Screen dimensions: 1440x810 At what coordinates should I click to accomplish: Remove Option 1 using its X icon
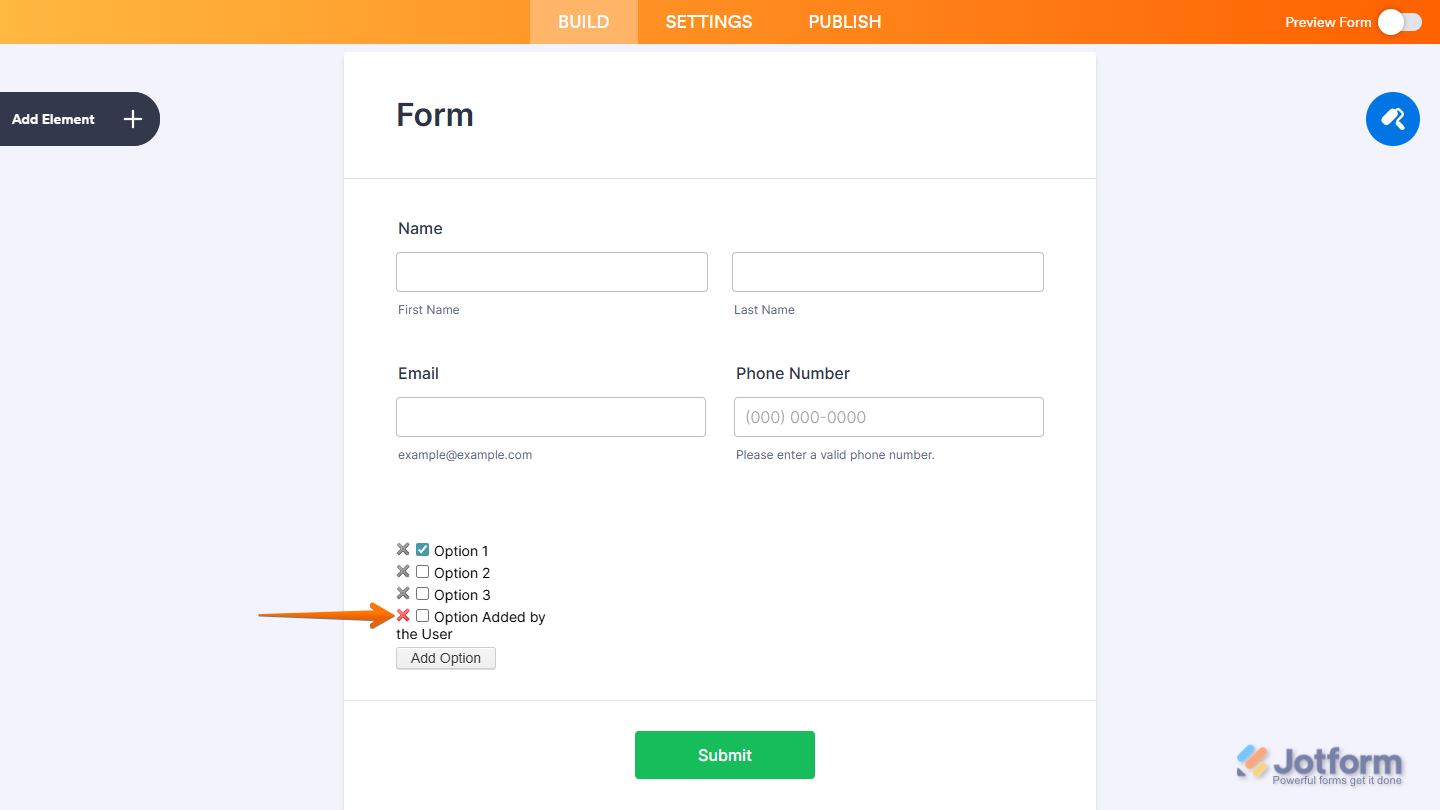403,549
